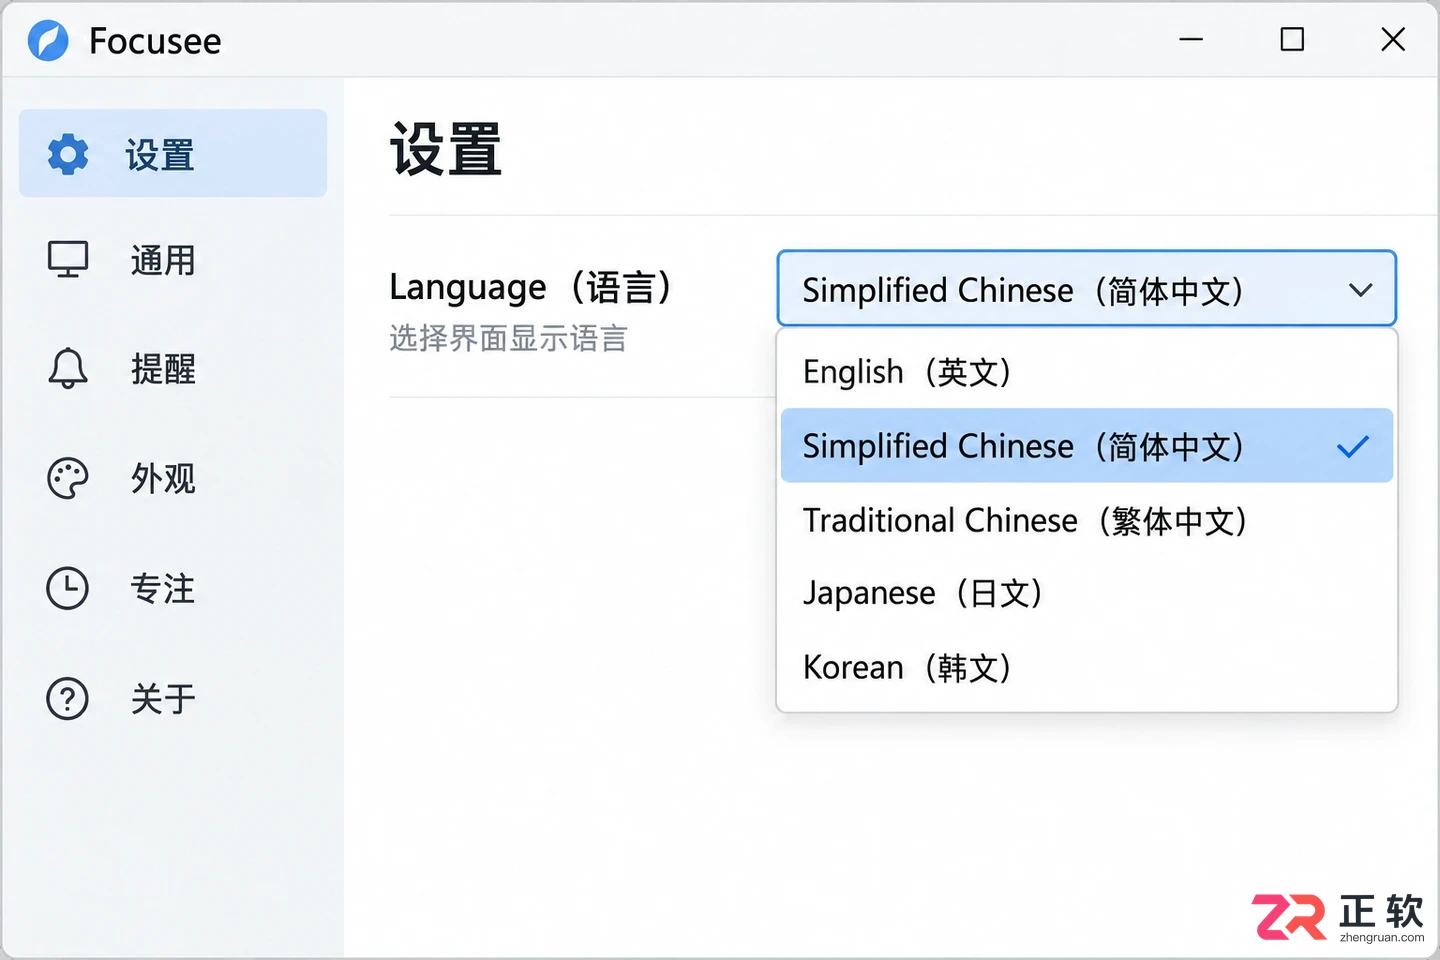1440x960 pixels.
Task: Open the 设置 sidebar tab
Action: point(173,153)
